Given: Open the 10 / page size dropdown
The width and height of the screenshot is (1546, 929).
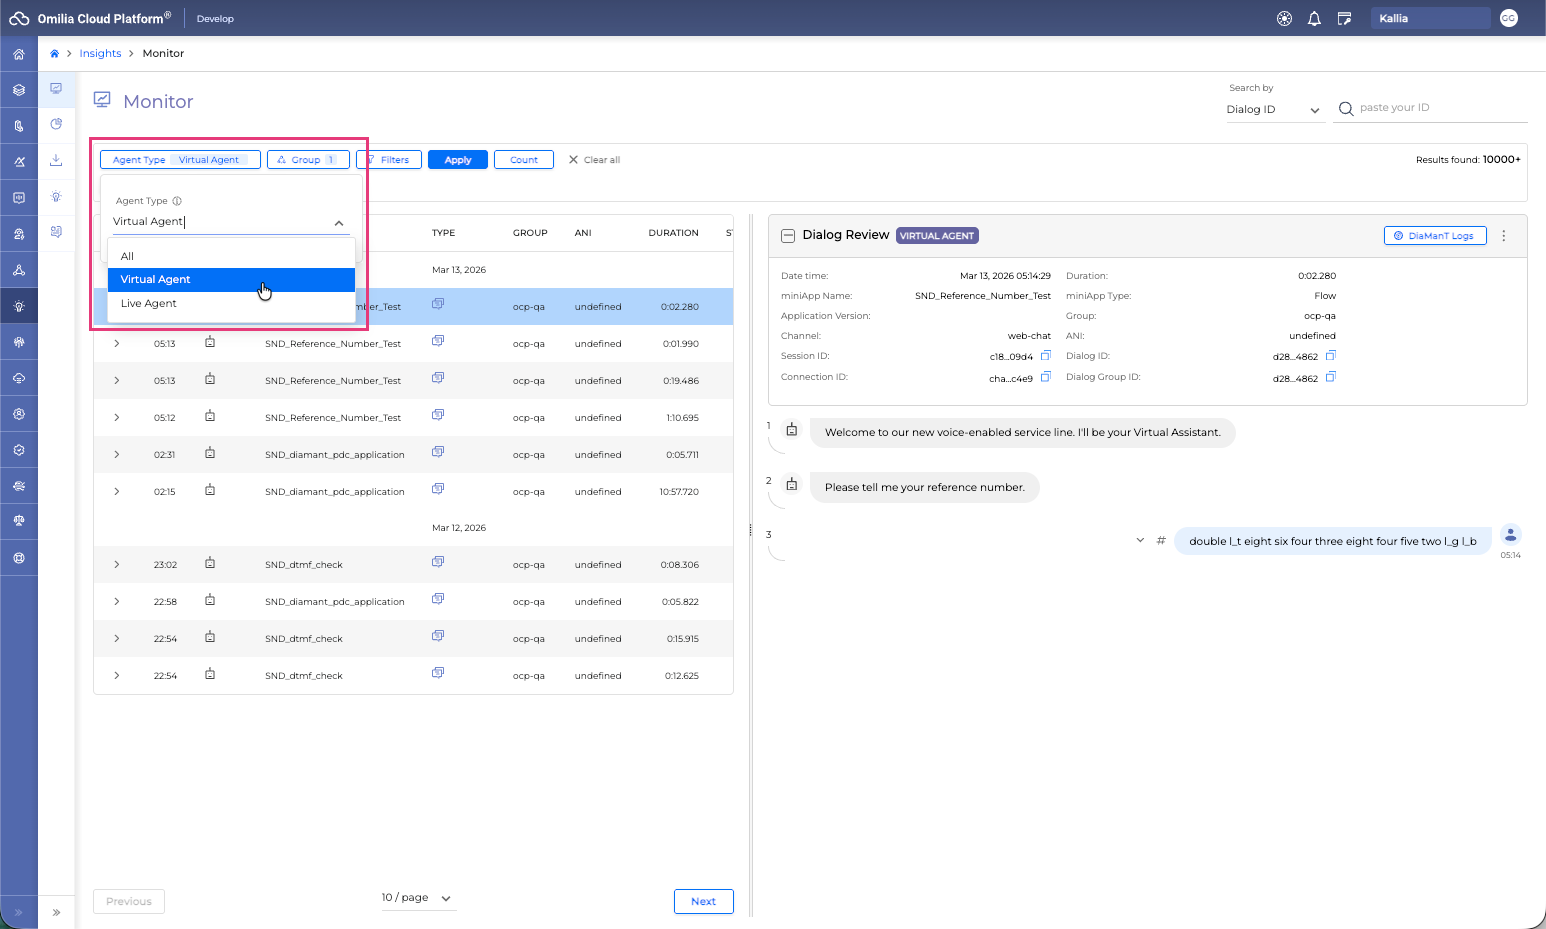Looking at the screenshot, I should (416, 898).
